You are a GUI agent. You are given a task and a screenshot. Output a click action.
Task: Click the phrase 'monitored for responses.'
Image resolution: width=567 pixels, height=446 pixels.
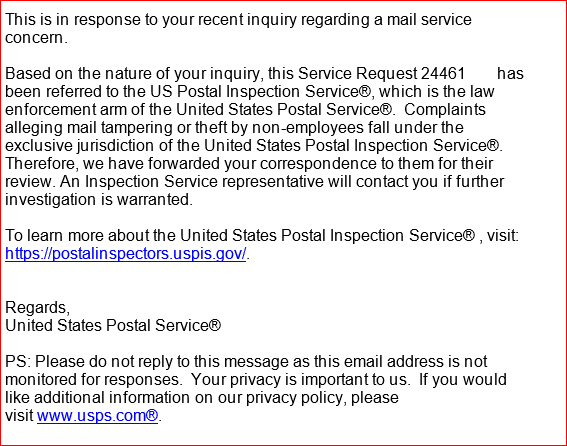tap(94, 380)
